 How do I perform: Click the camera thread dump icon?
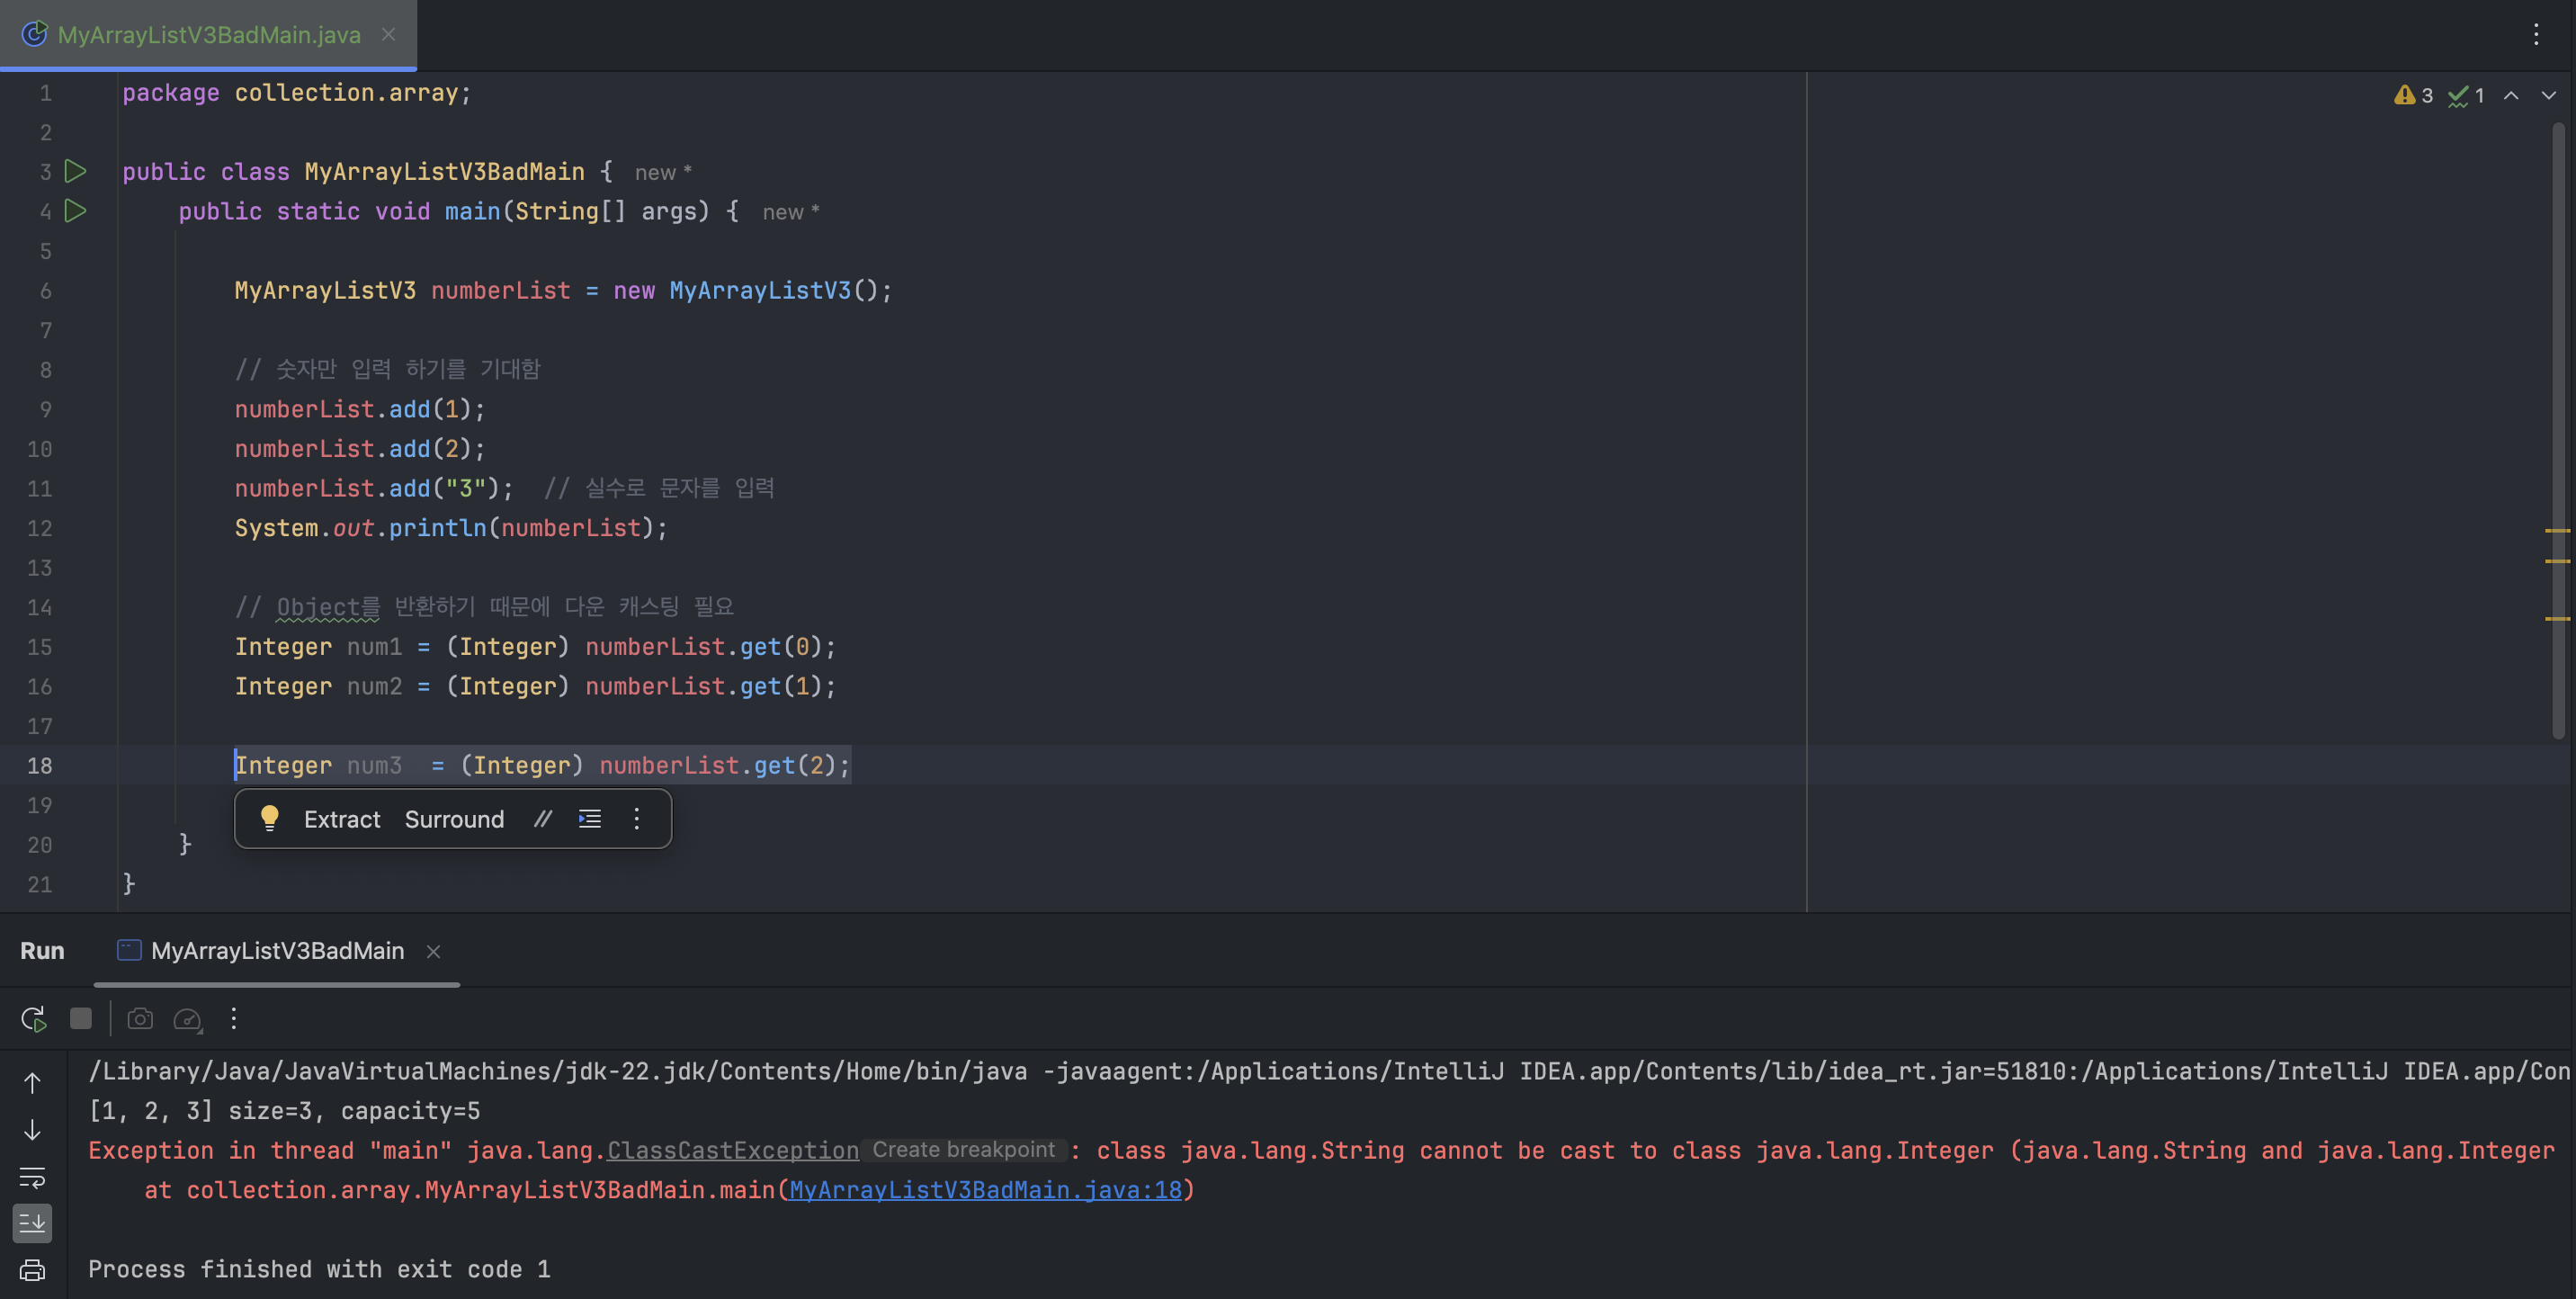[x=140, y=1019]
